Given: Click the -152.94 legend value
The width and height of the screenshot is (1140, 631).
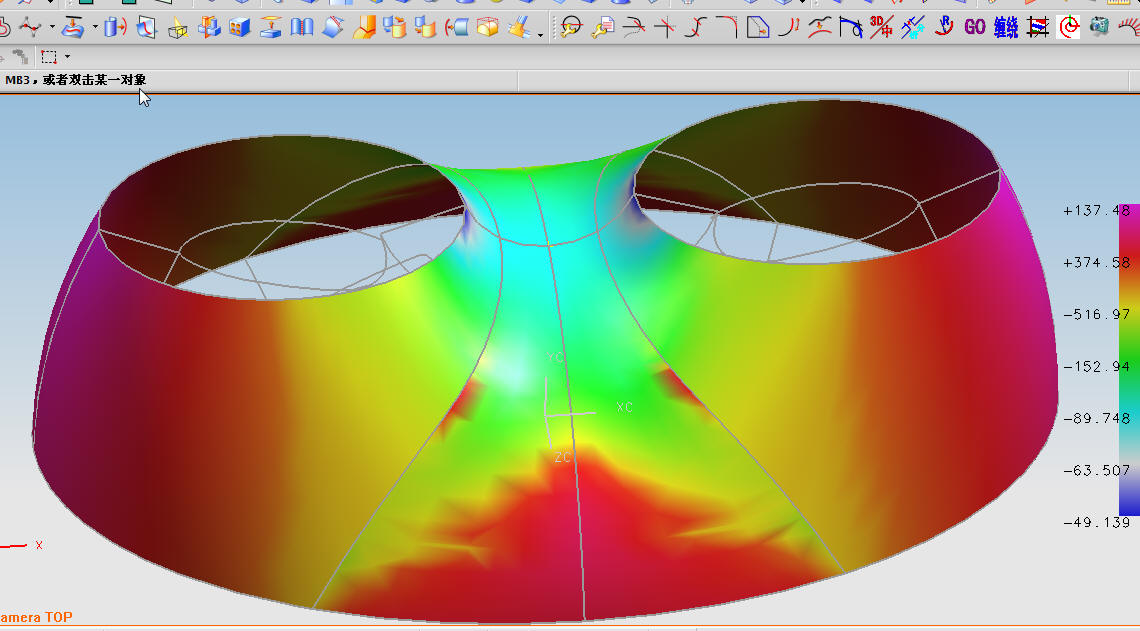Looking at the screenshot, I should click(1096, 366).
